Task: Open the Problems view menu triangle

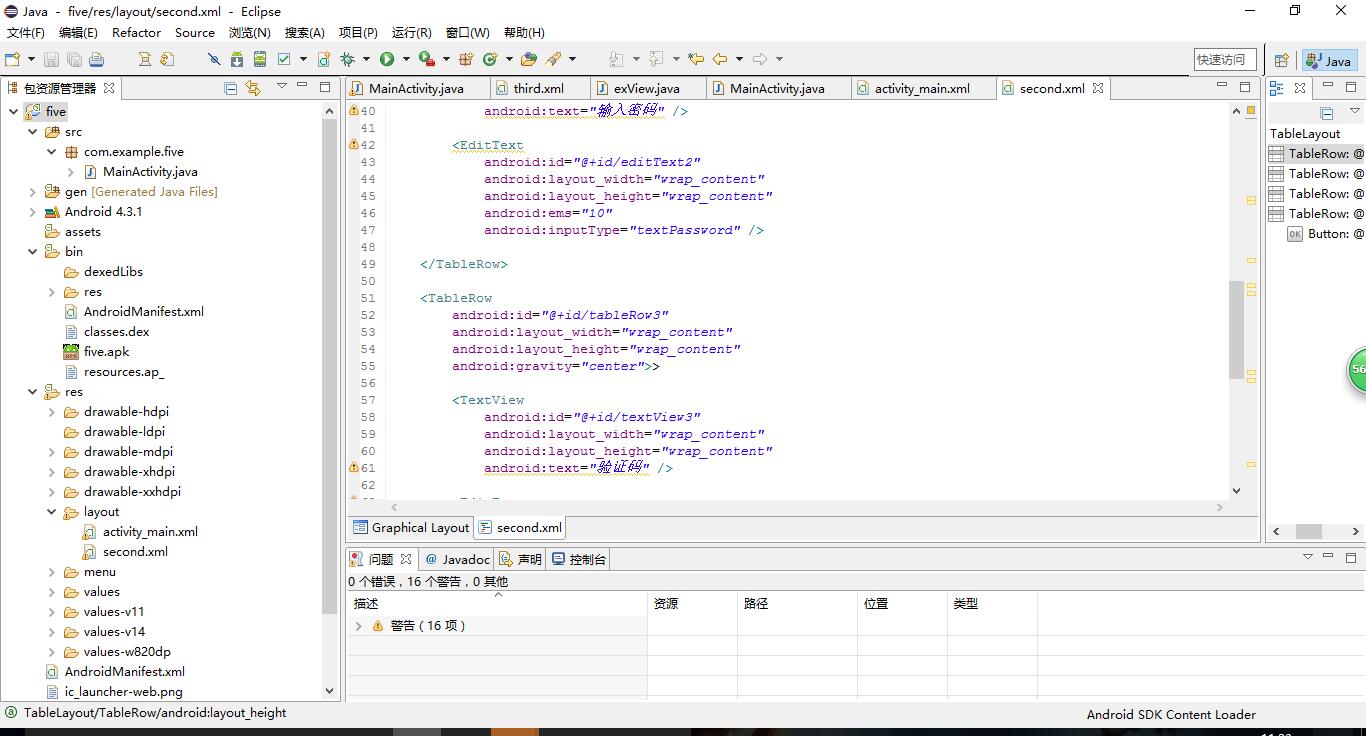Action: click(x=1307, y=557)
